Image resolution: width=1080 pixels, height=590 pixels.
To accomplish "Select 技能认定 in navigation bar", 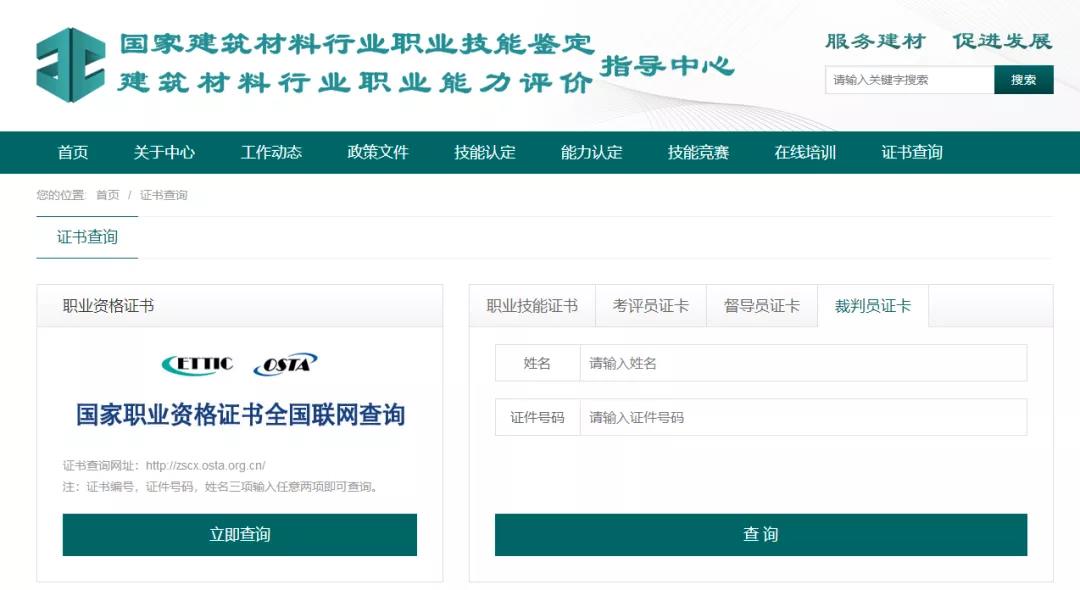I will (x=485, y=153).
